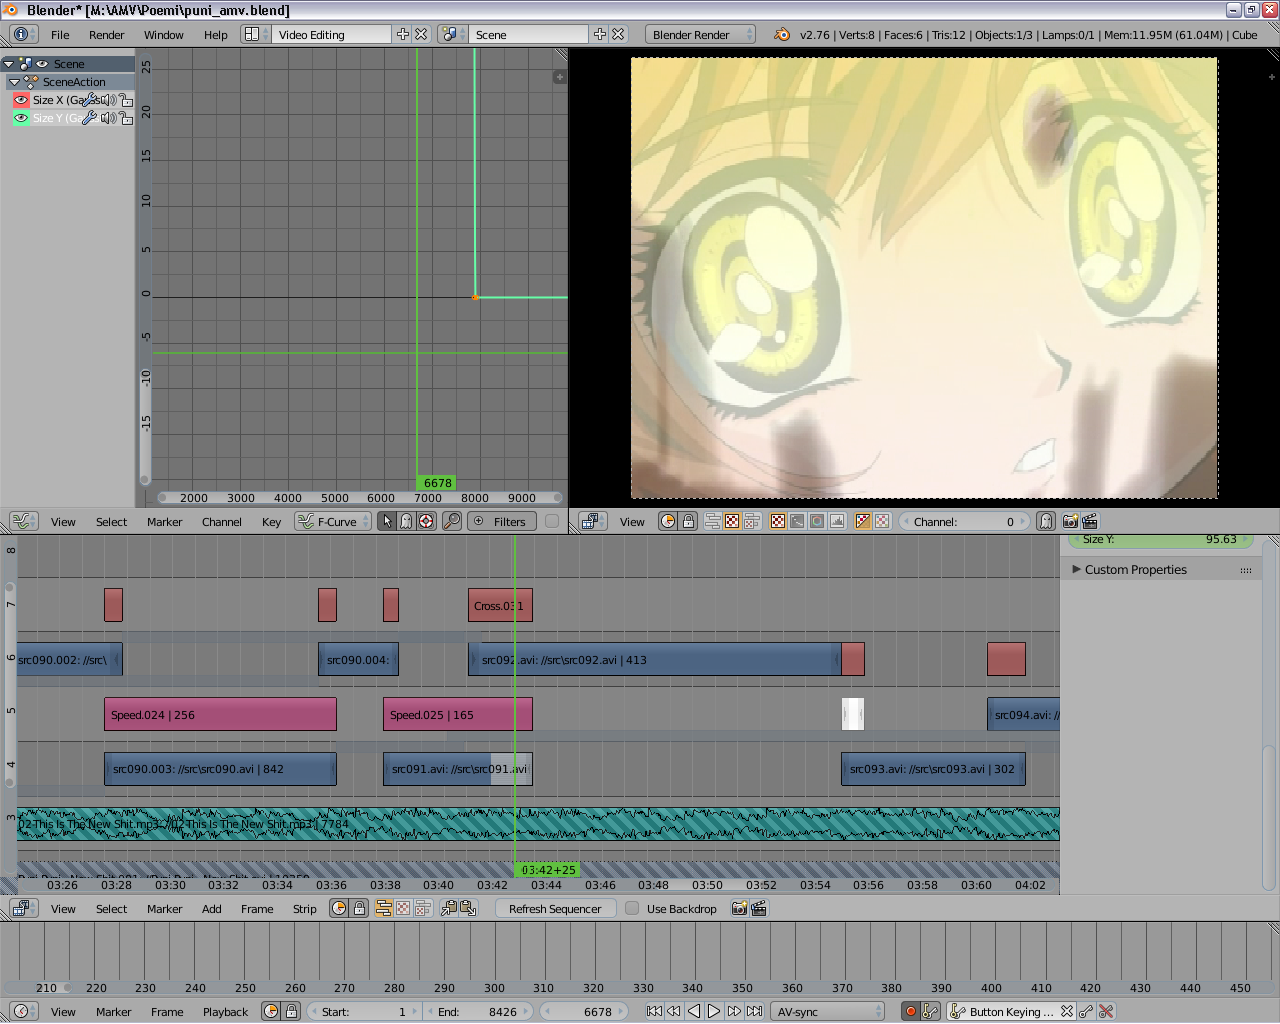Enable the Use Backdrop checkbox

(632, 909)
